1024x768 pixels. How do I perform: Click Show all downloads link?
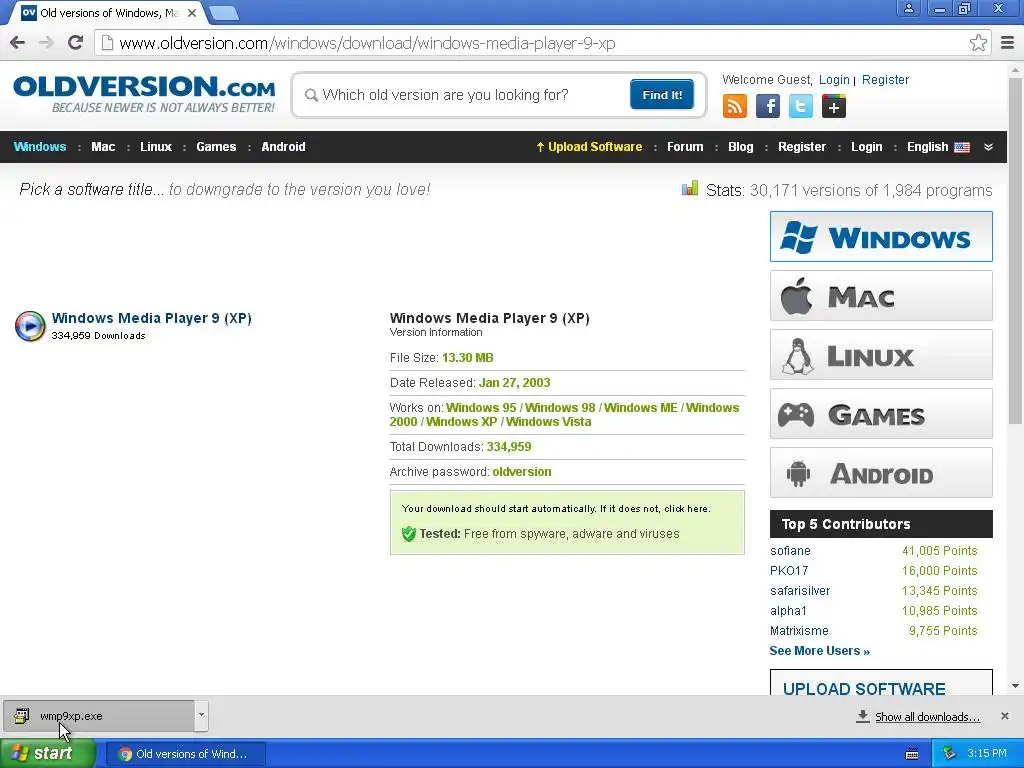click(927, 716)
